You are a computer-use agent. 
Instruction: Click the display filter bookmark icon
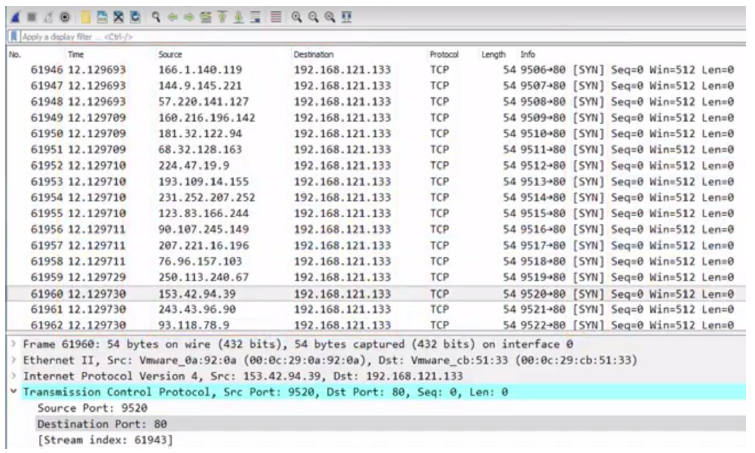(x=13, y=36)
